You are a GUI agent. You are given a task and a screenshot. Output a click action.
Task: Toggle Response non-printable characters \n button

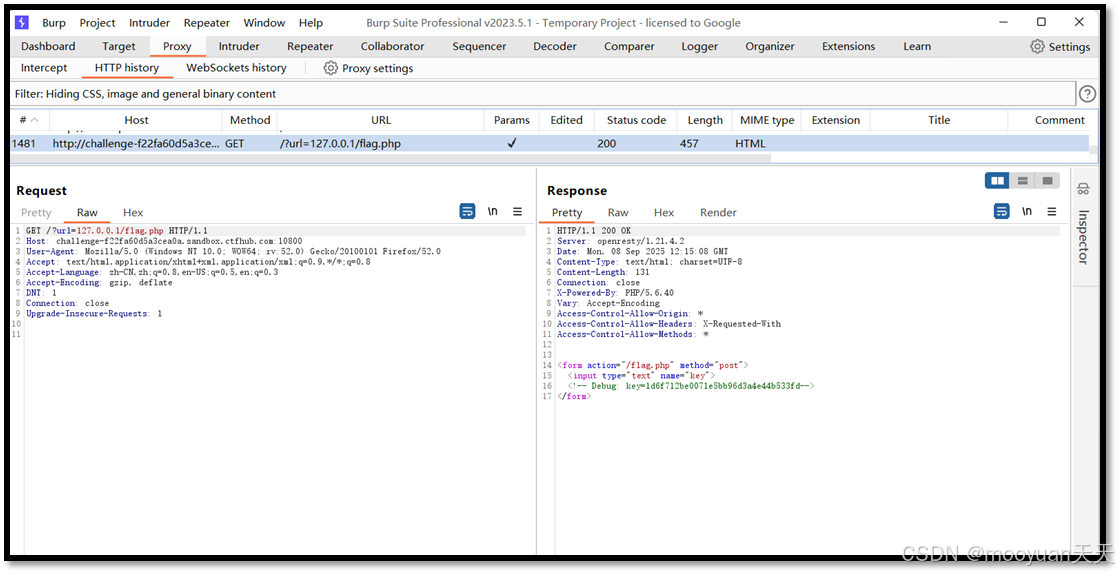pos(1027,211)
